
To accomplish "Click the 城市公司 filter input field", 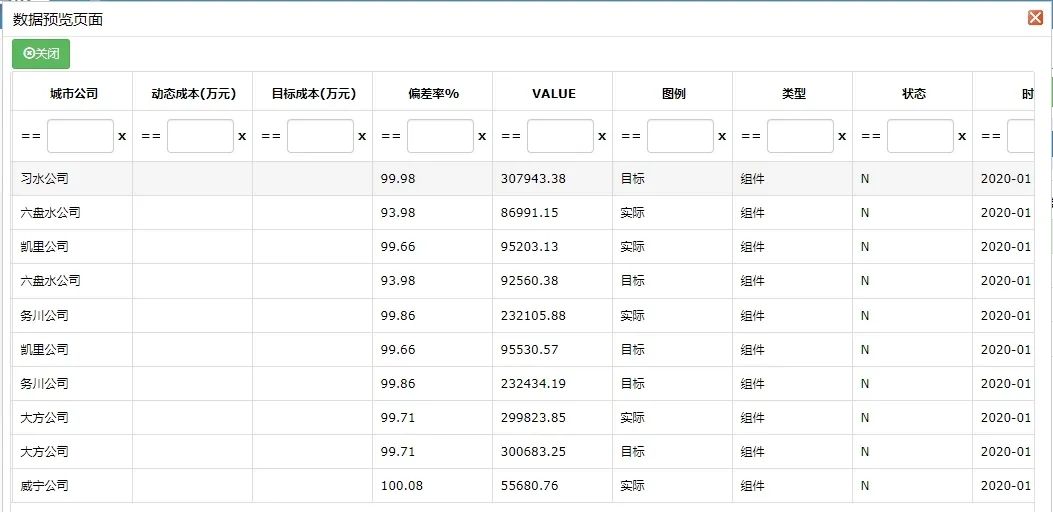I will point(80,136).
